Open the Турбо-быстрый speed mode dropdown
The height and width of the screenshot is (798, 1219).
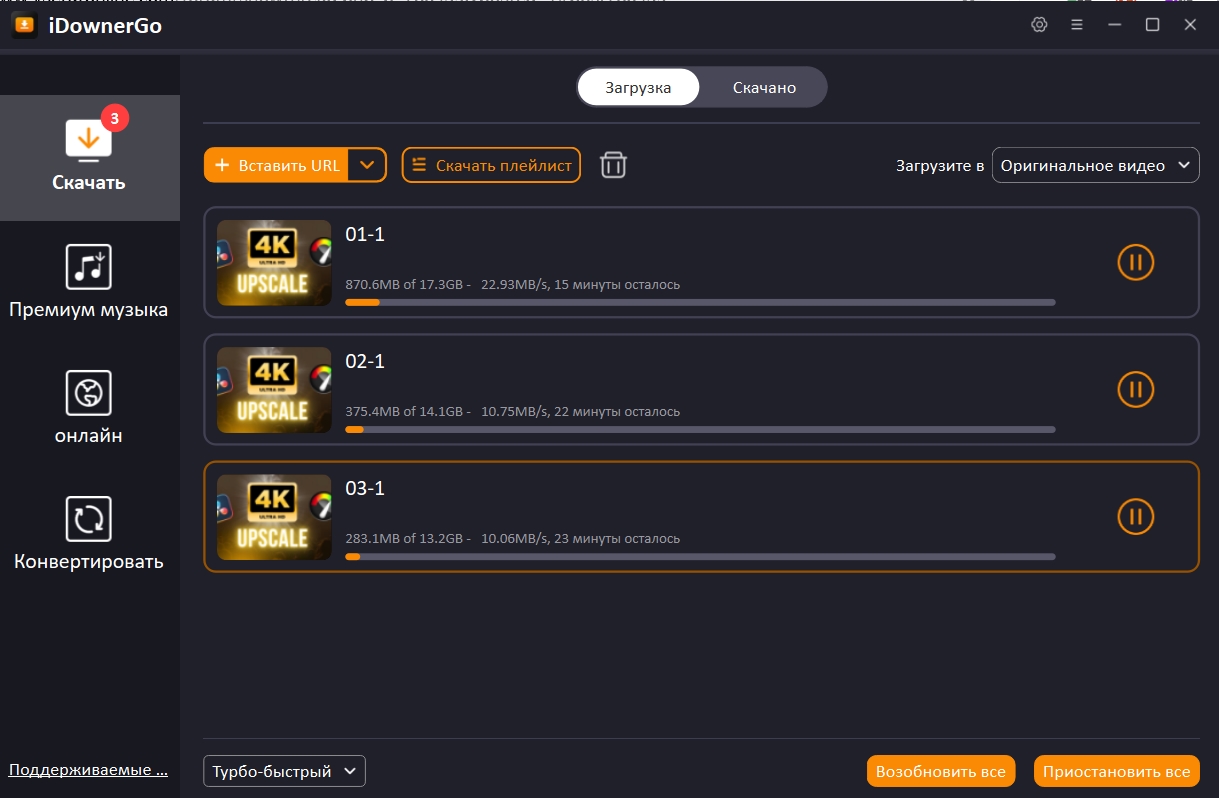coord(284,771)
